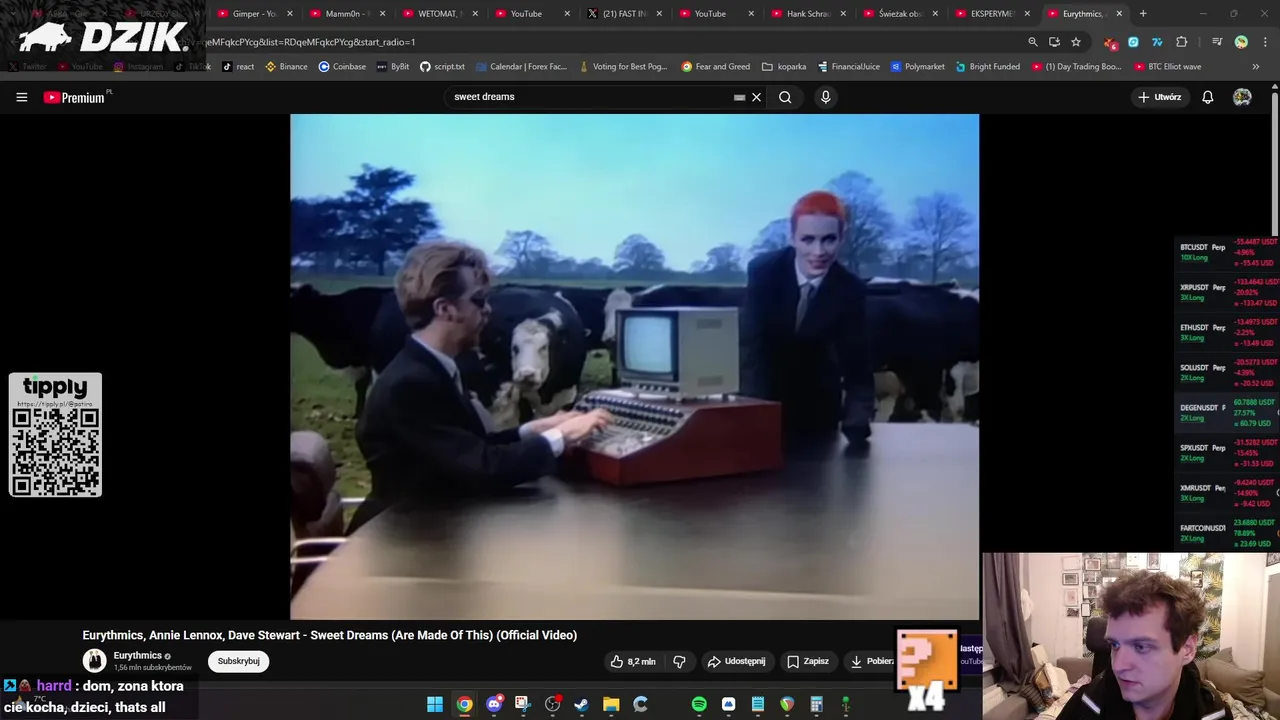
Task: Open Steam from the taskbar
Action: [581, 704]
